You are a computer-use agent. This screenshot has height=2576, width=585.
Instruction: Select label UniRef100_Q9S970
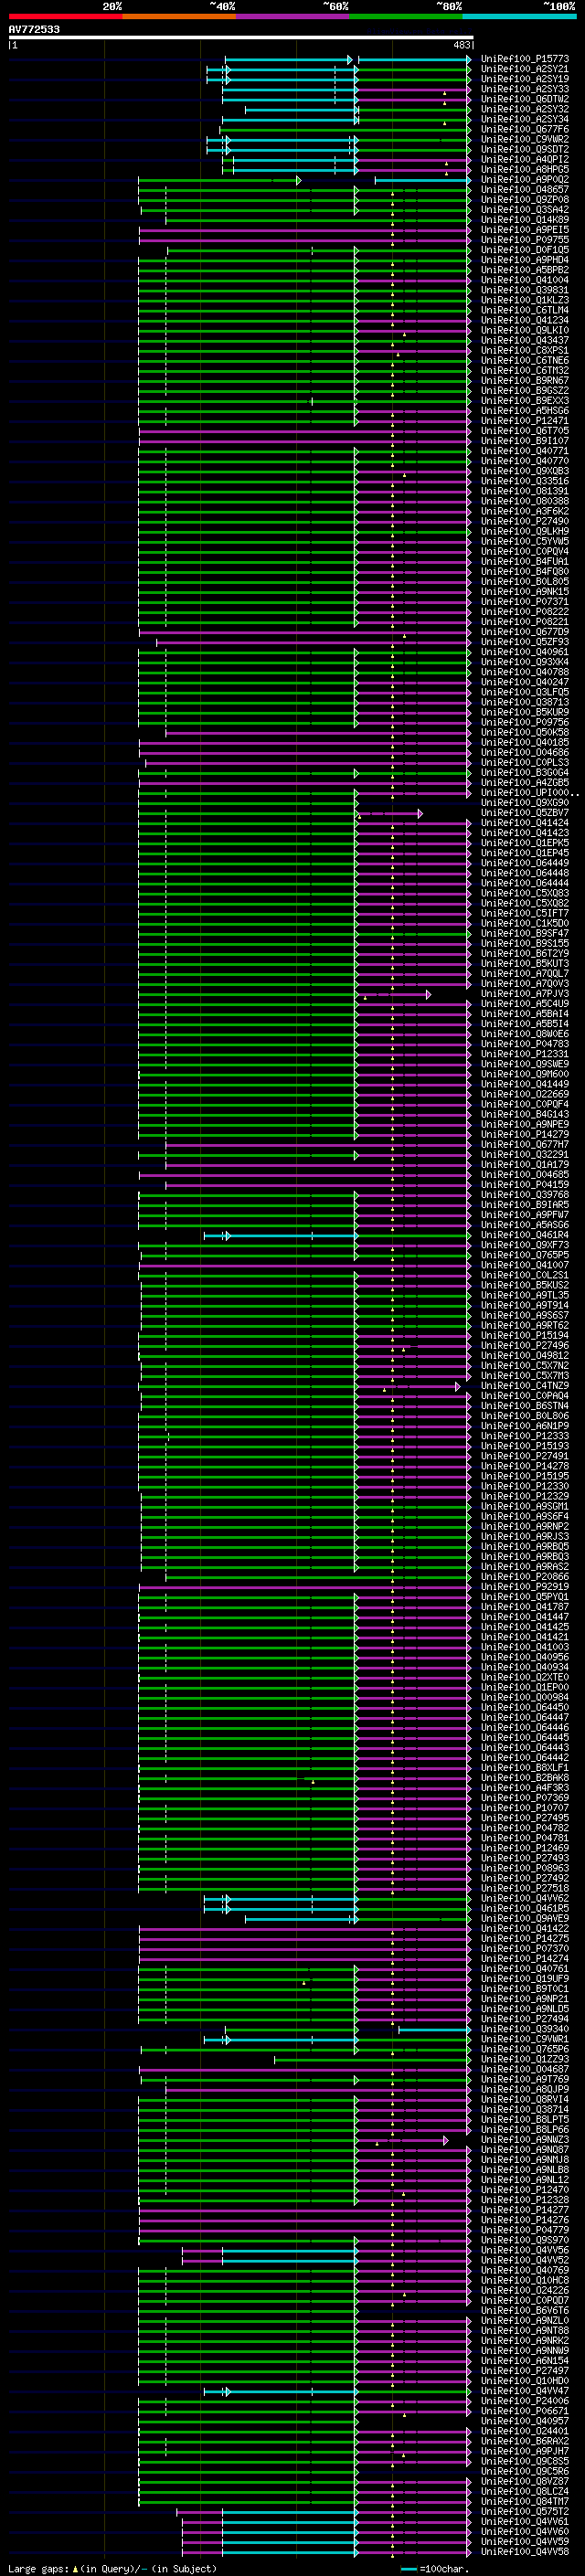click(x=524, y=2241)
